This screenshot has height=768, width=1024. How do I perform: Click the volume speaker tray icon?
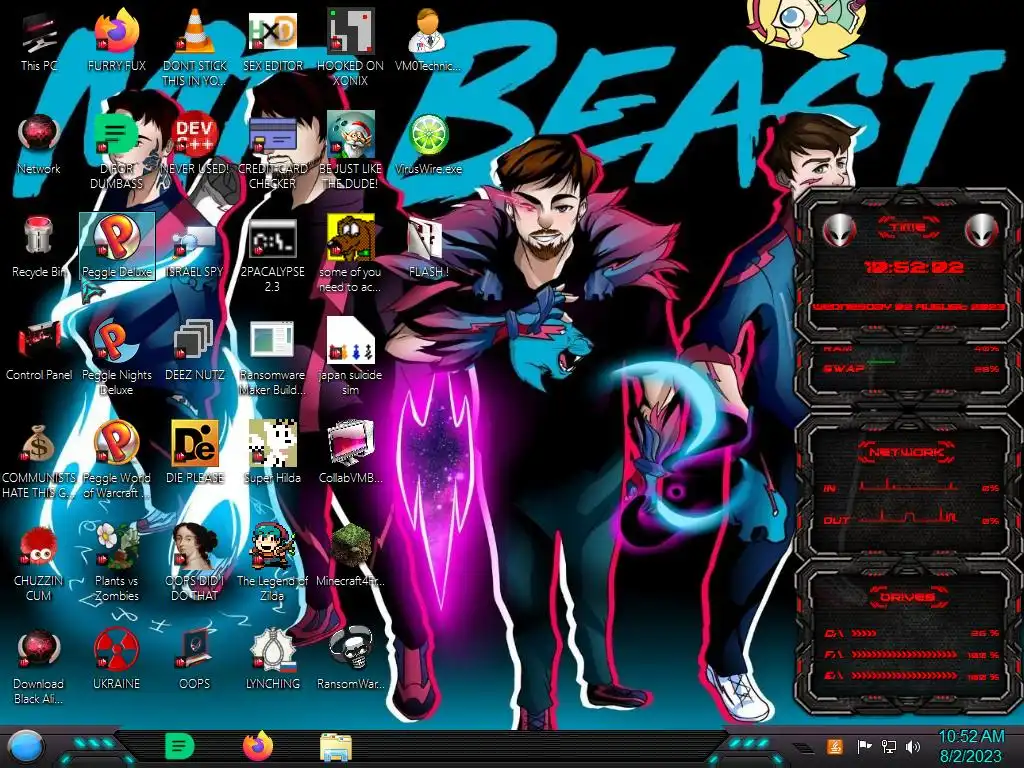(913, 746)
